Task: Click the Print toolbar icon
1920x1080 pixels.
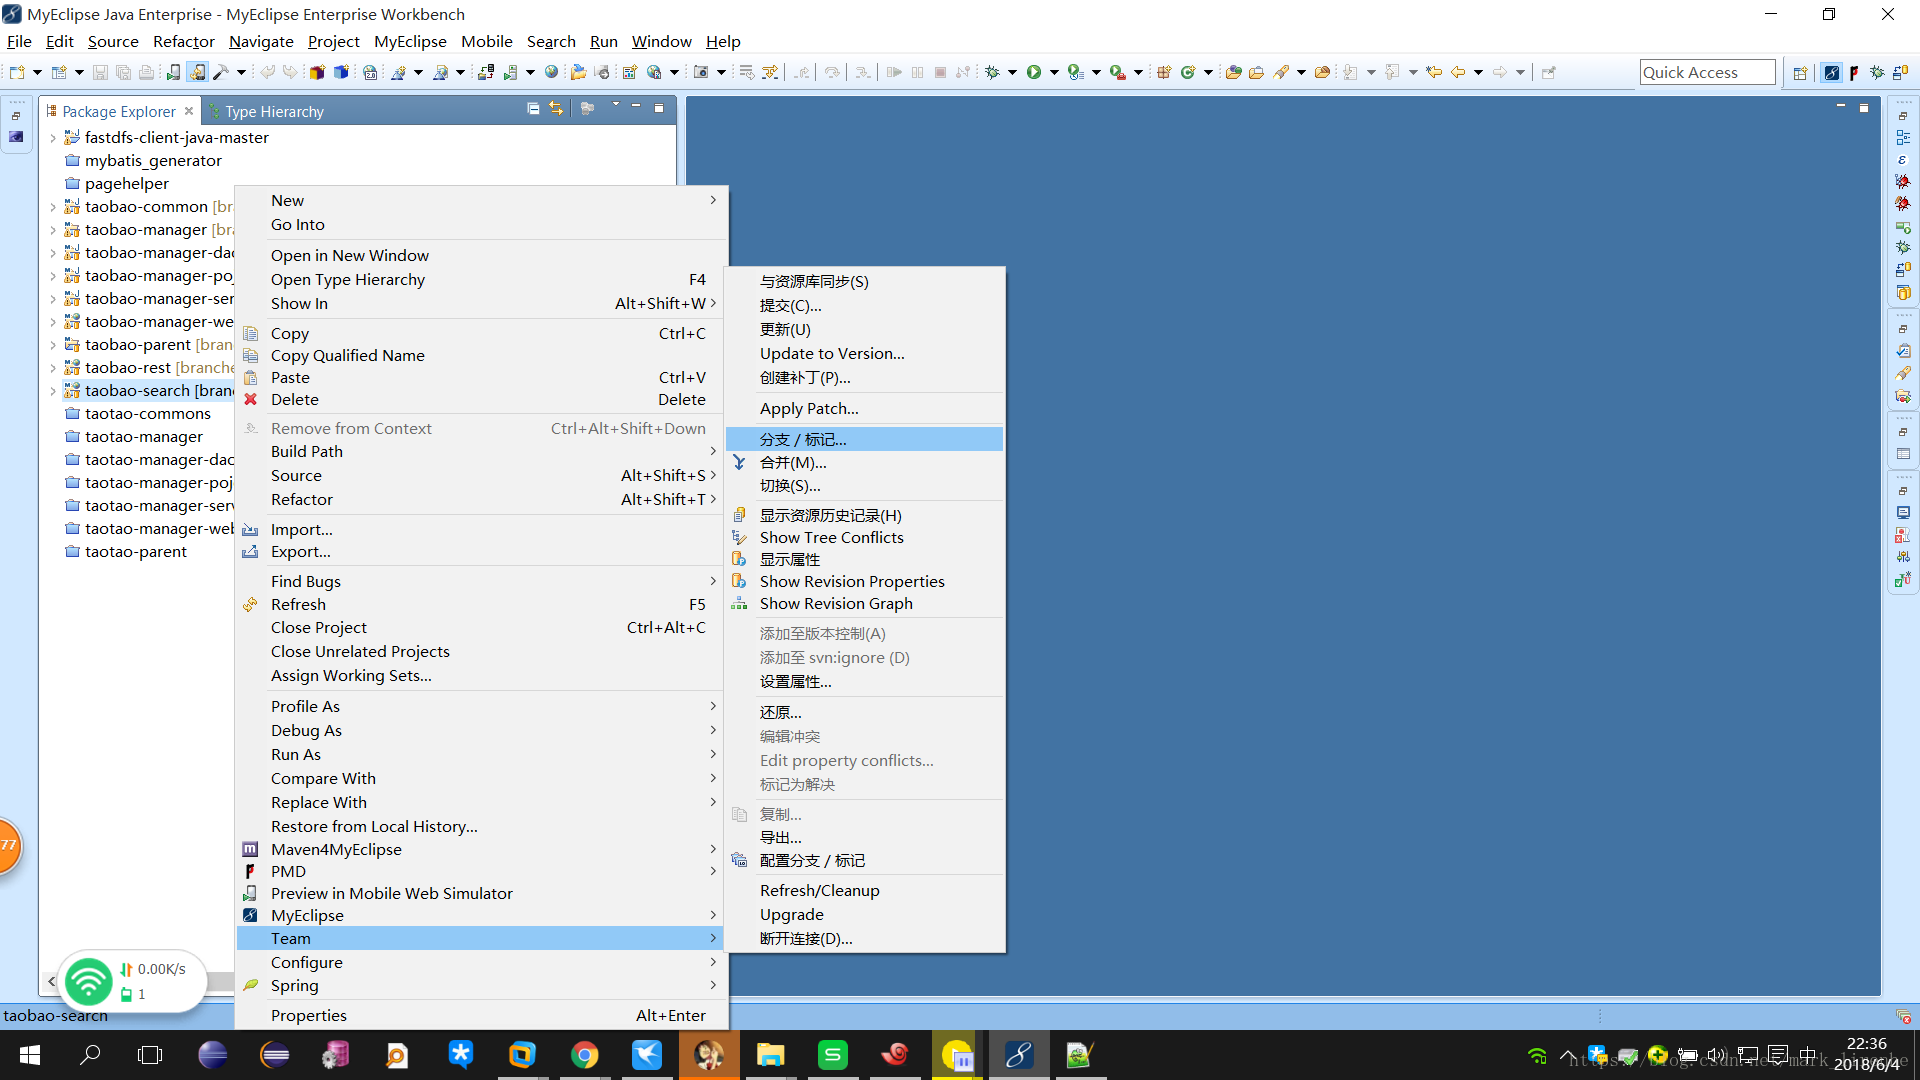Action: click(x=147, y=72)
